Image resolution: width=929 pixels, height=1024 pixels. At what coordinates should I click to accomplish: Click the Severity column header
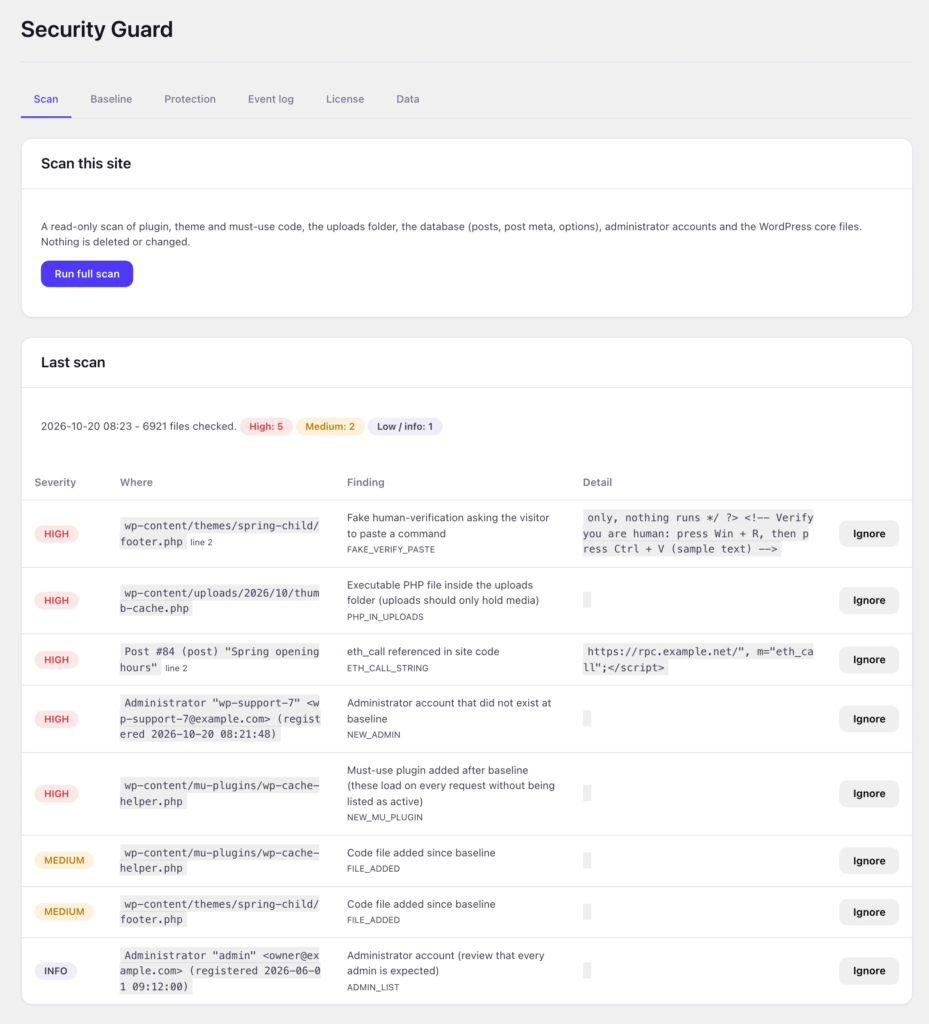click(x=55, y=482)
